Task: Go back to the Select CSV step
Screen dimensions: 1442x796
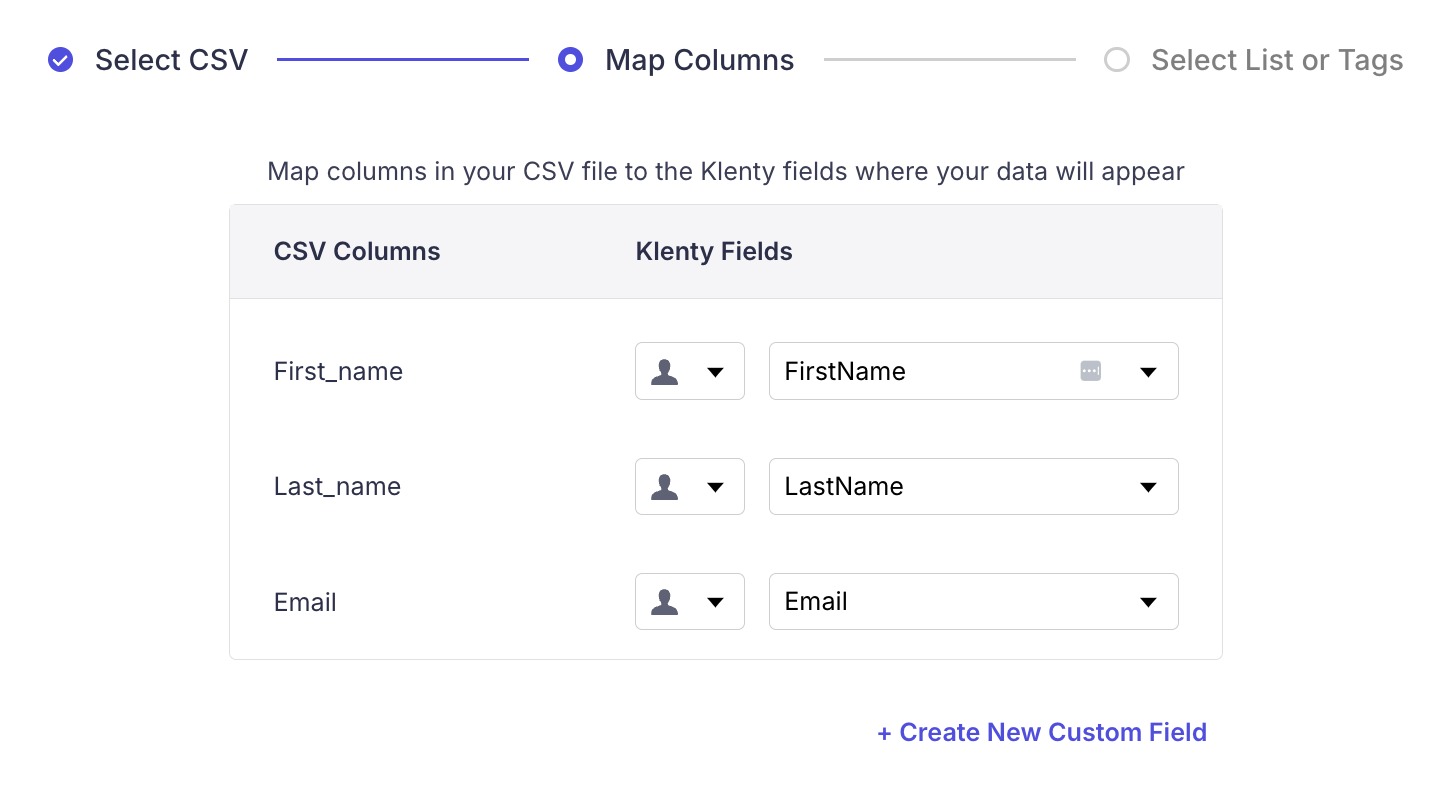Action: click(x=171, y=60)
